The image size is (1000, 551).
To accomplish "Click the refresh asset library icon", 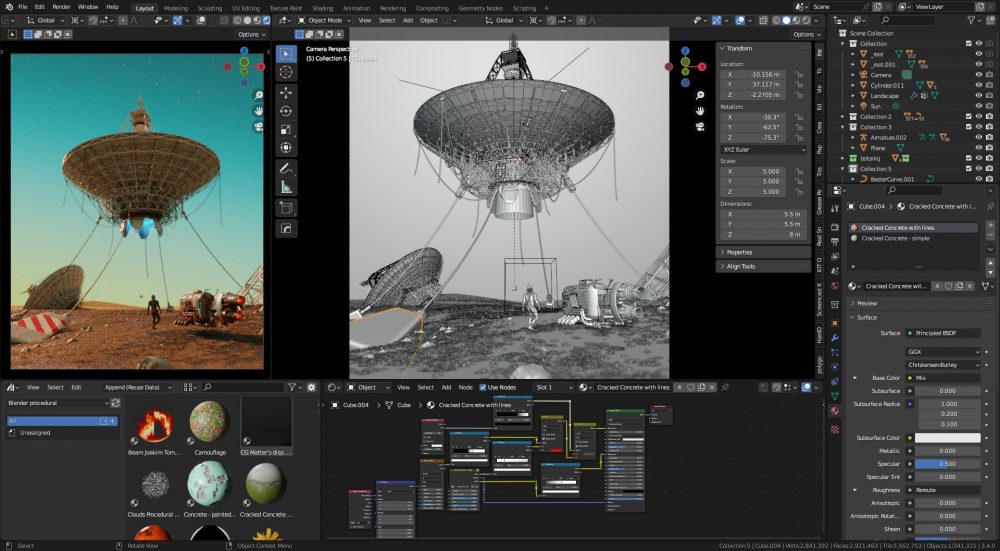I will point(115,403).
